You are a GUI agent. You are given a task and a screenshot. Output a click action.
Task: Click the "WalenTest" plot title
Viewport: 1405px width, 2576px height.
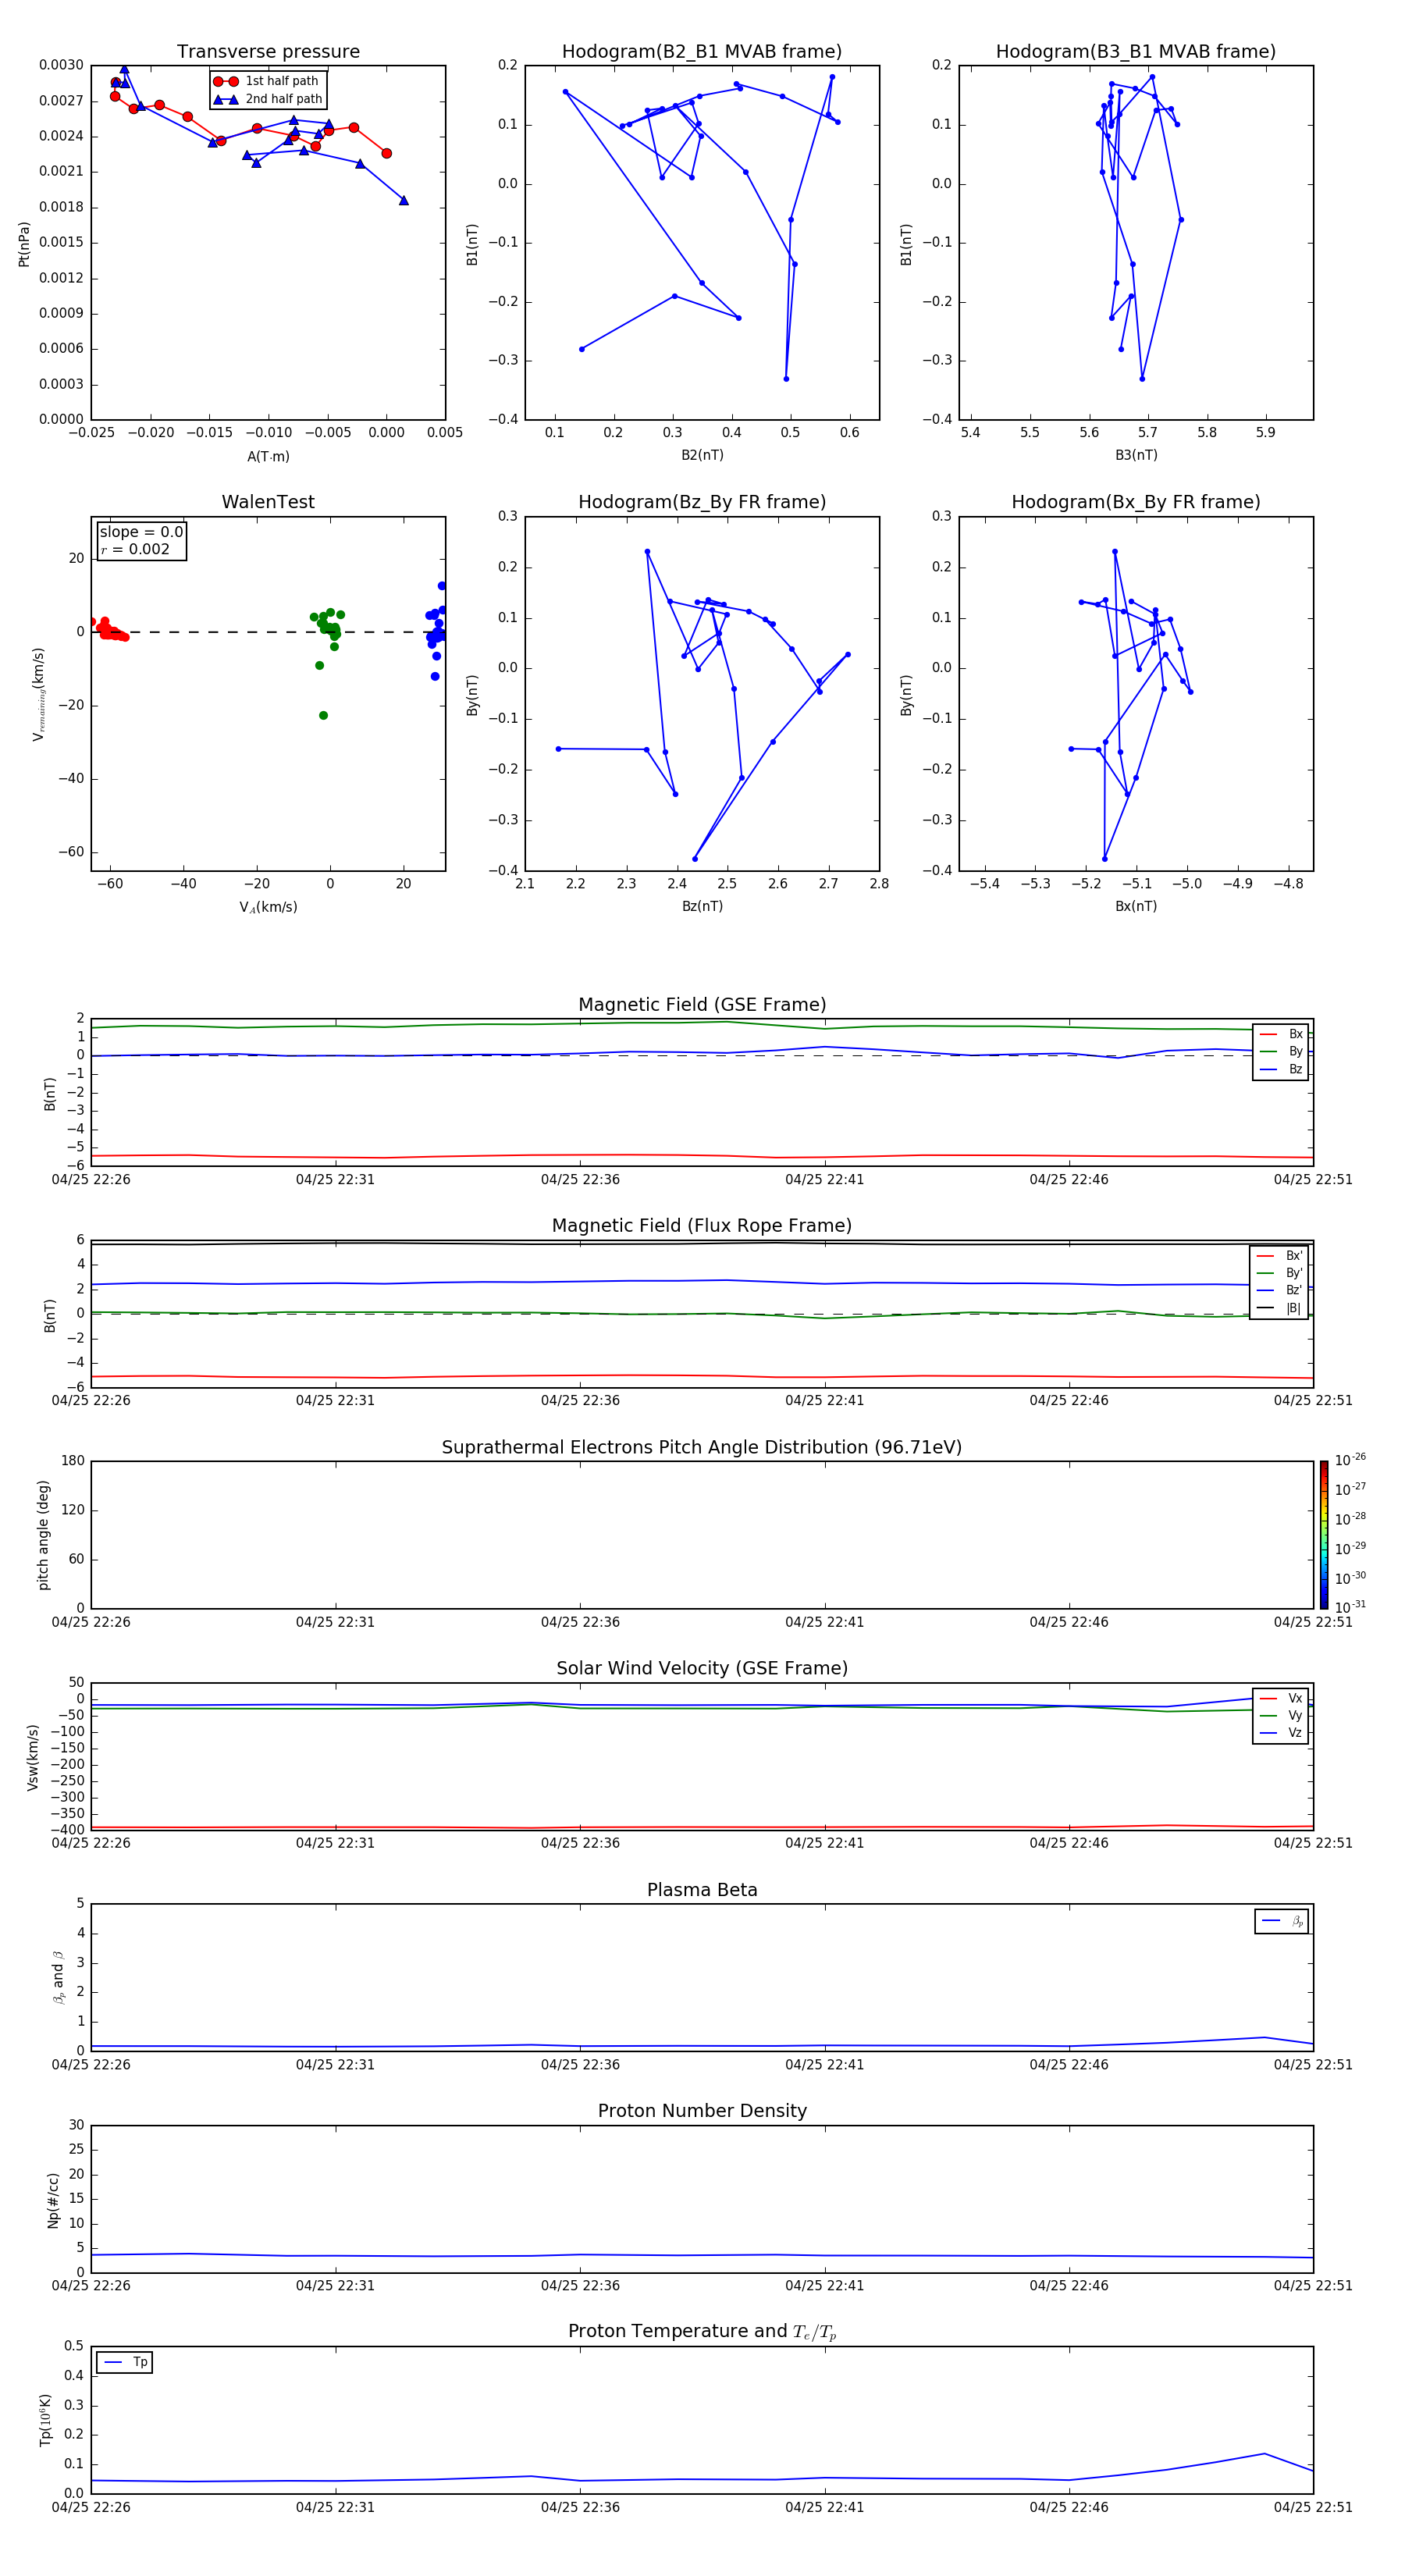pyautogui.click(x=268, y=502)
